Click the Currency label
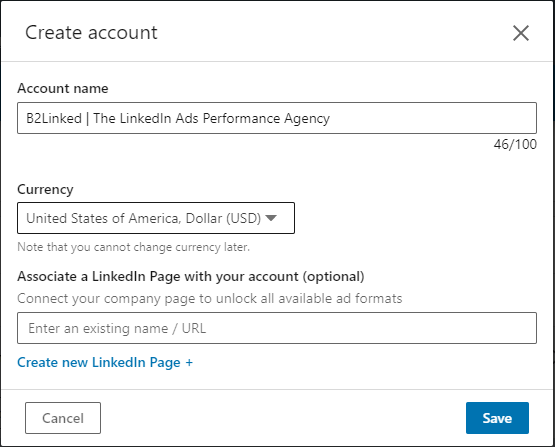Viewport: 555px width, 447px height. [45, 189]
